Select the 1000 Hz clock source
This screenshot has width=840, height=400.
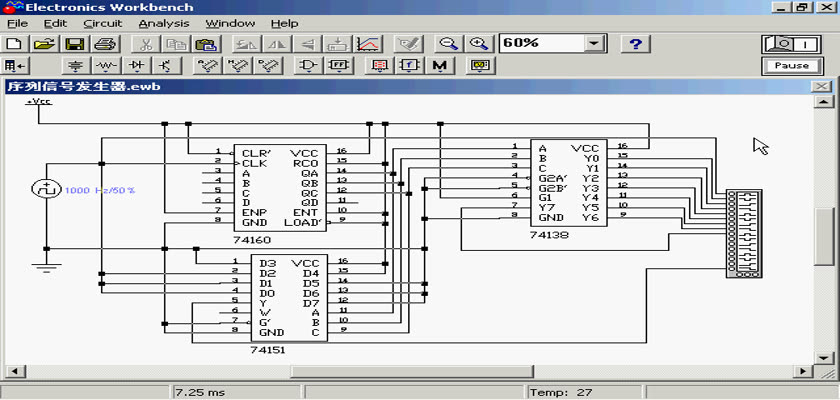coord(46,189)
